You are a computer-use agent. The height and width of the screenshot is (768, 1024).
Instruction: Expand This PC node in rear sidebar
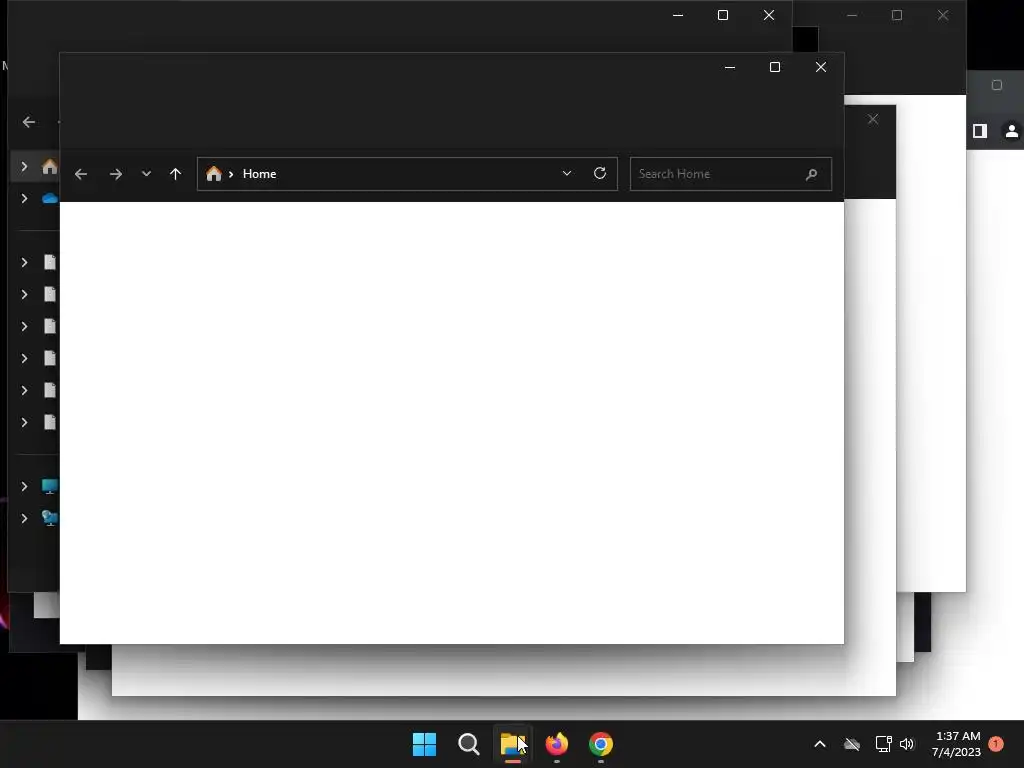pos(24,487)
